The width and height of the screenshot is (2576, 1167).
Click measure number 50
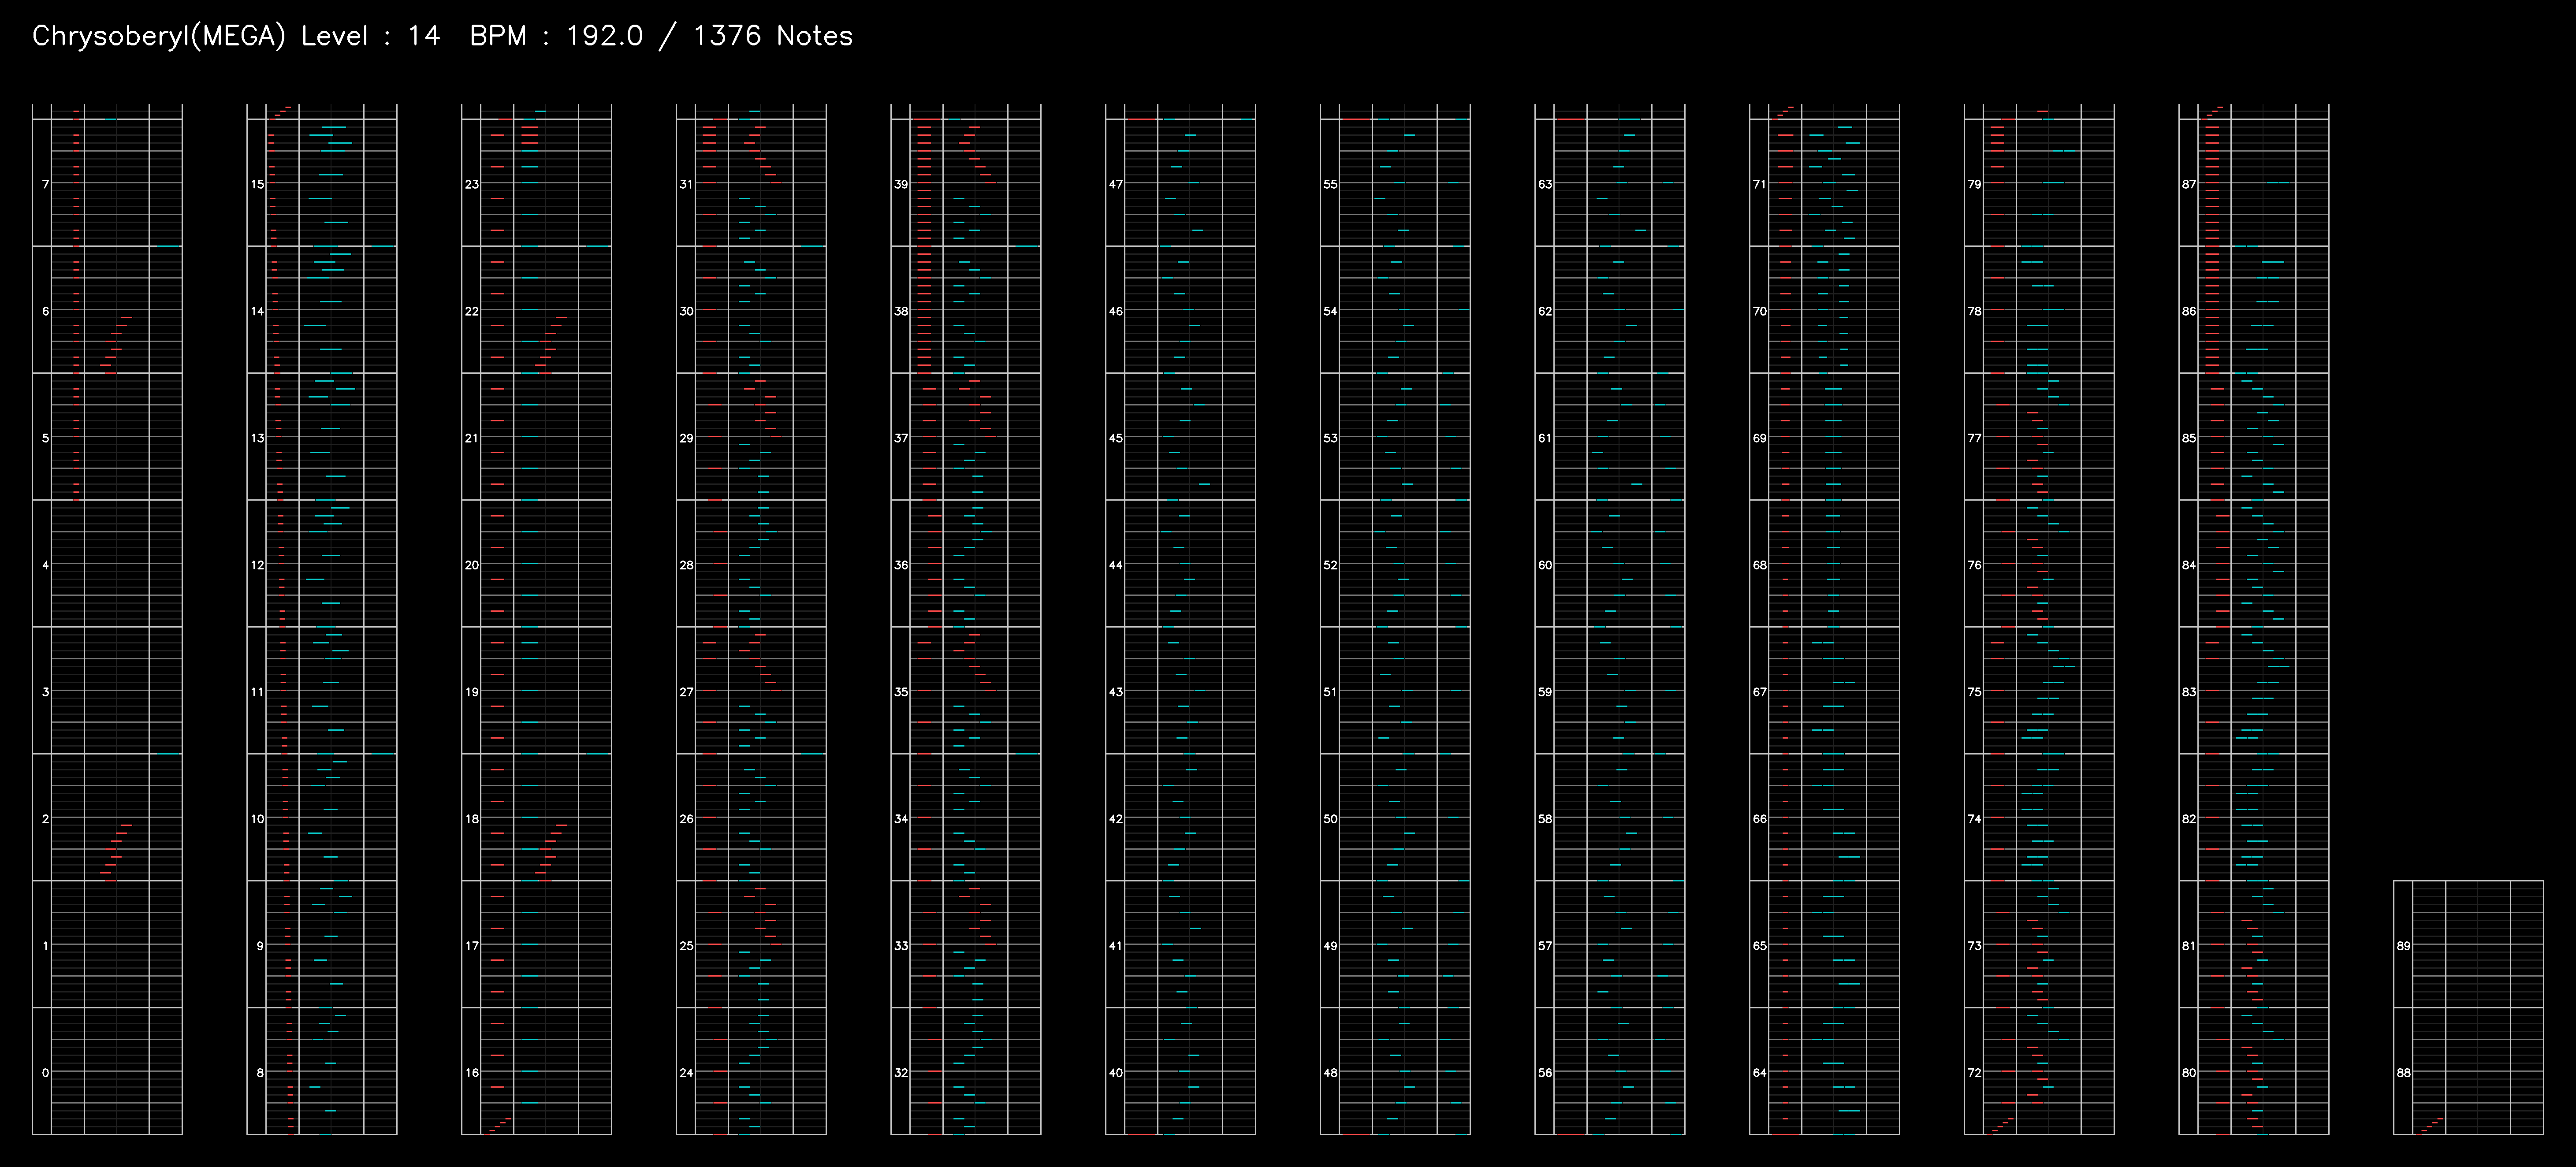point(1330,819)
